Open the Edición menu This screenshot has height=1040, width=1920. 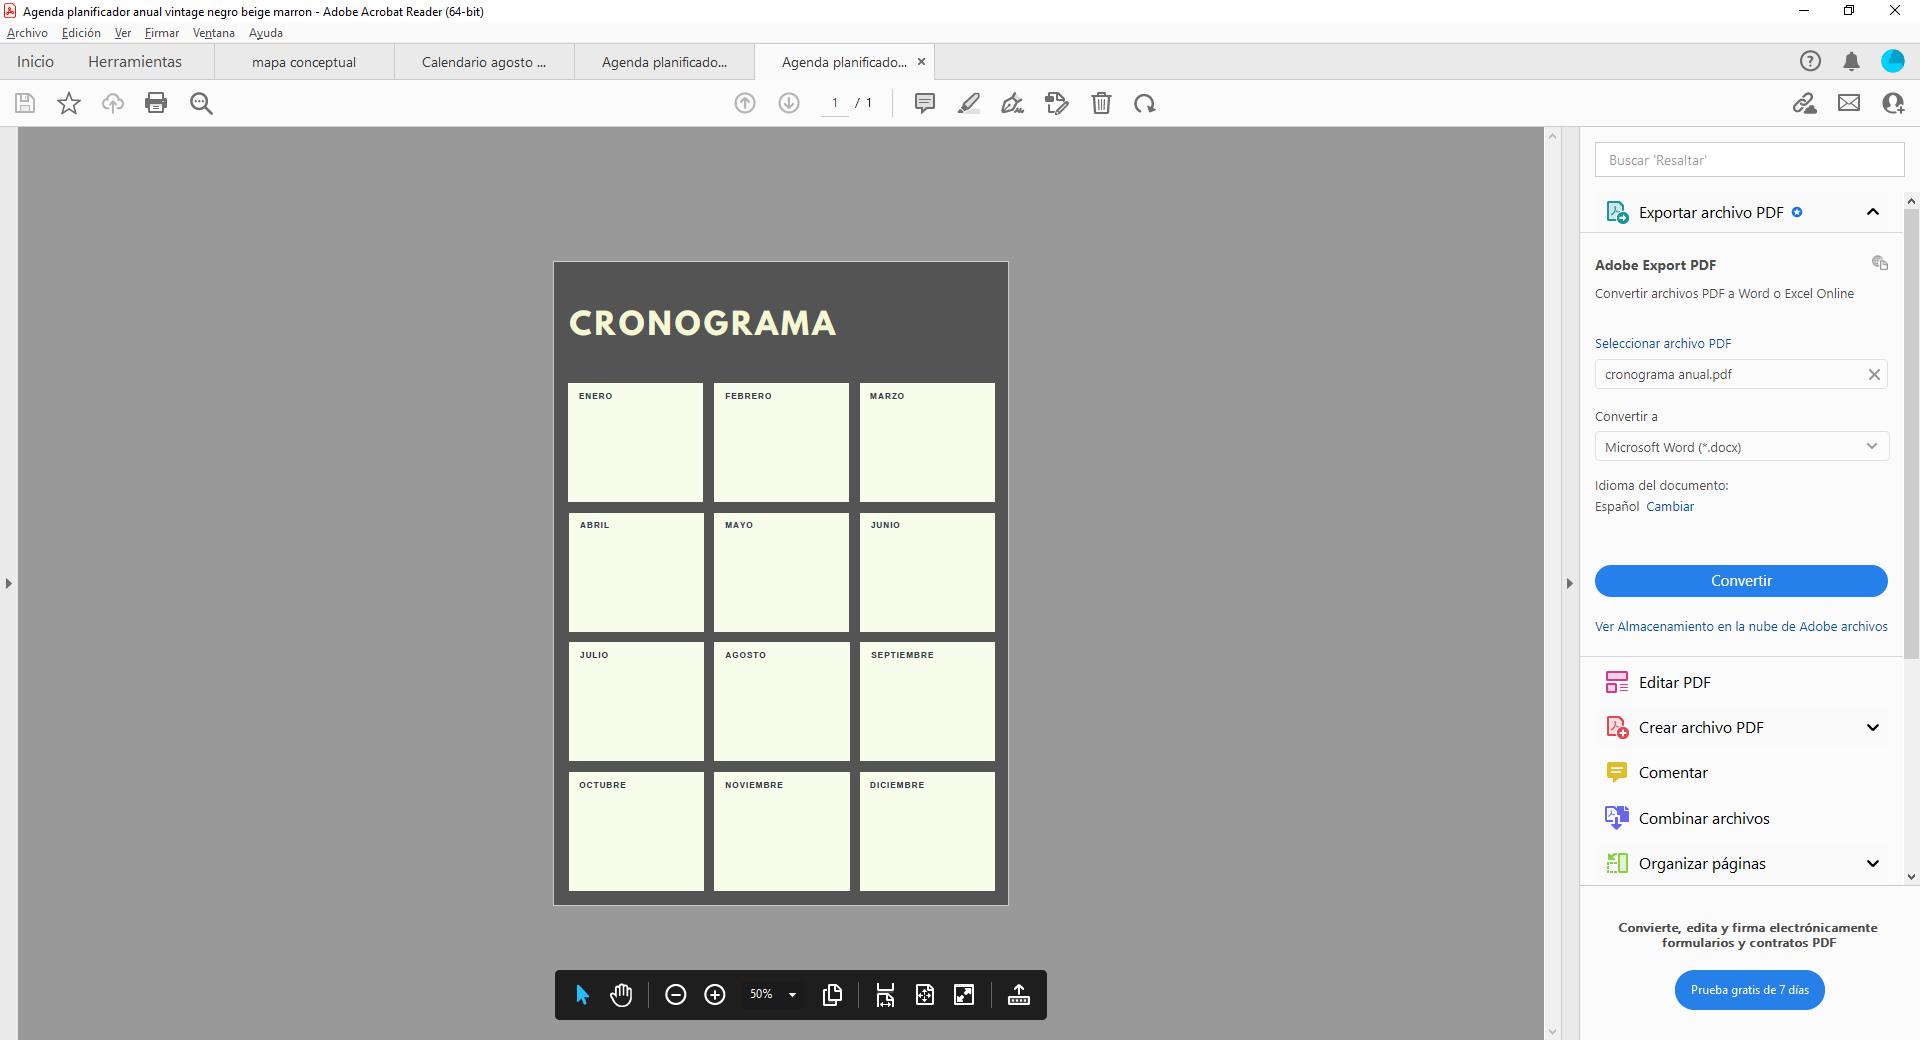point(81,33)
